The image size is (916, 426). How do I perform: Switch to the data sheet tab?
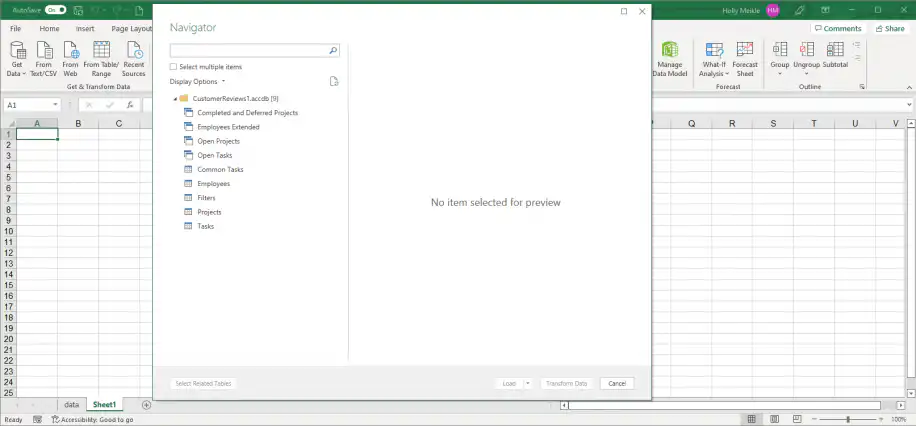point(71,404)
